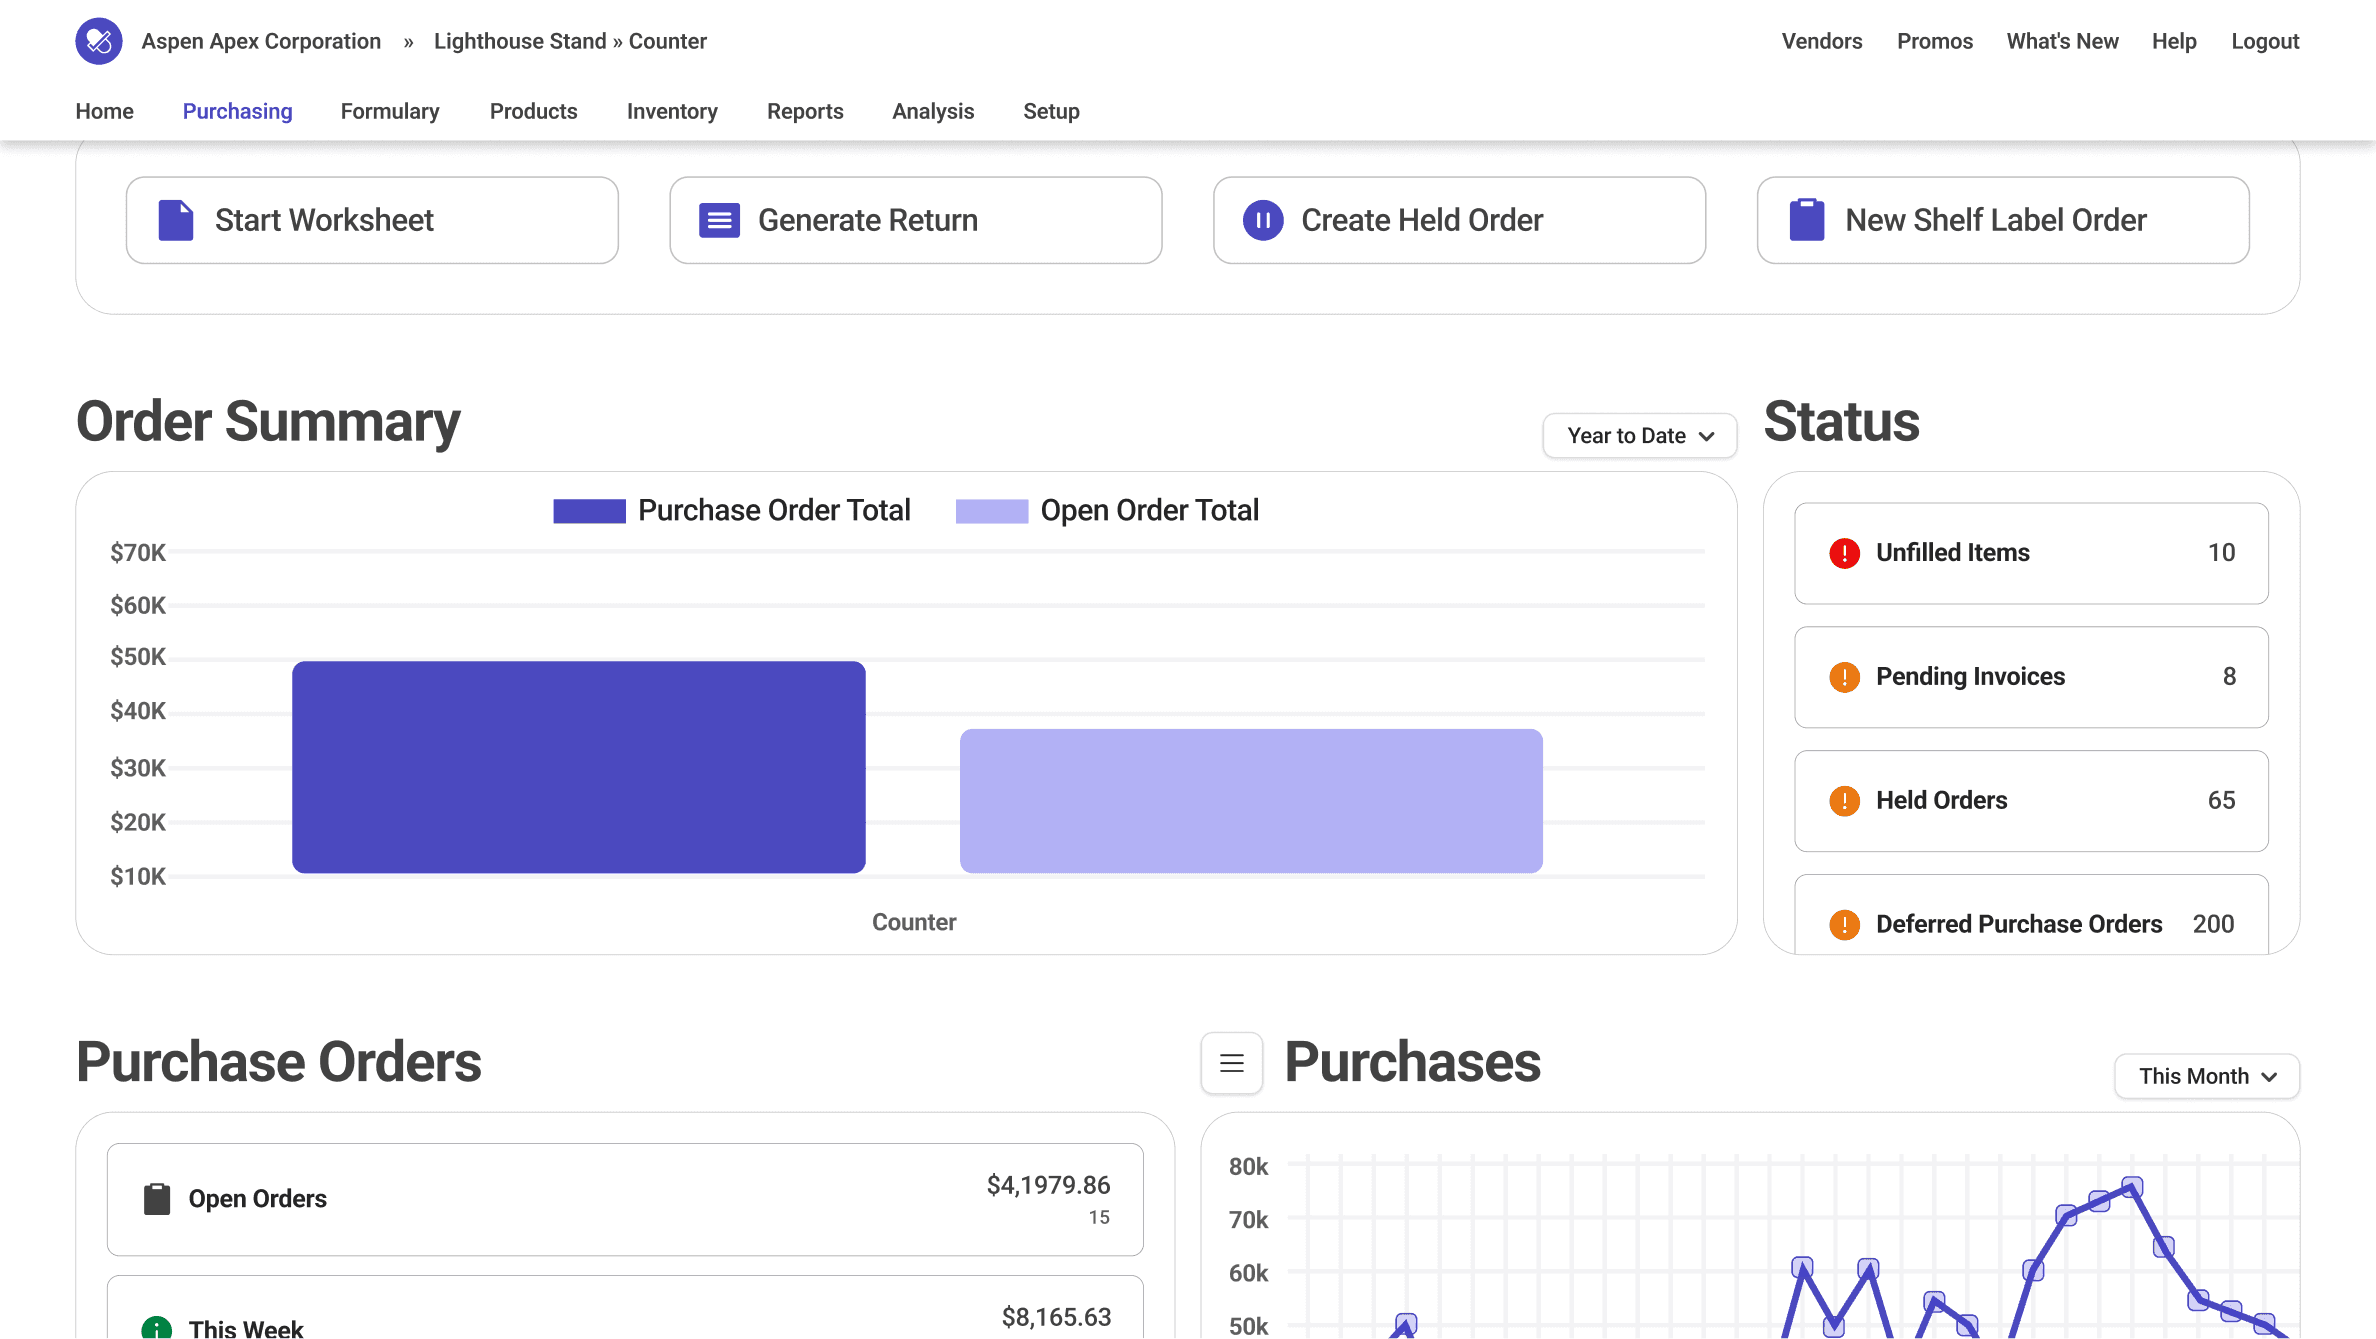The width and height of the screenshot is (2376, 1339).
Task: Click the orange Pending Invoices warning icon
Action: [x=1844, y=677]
